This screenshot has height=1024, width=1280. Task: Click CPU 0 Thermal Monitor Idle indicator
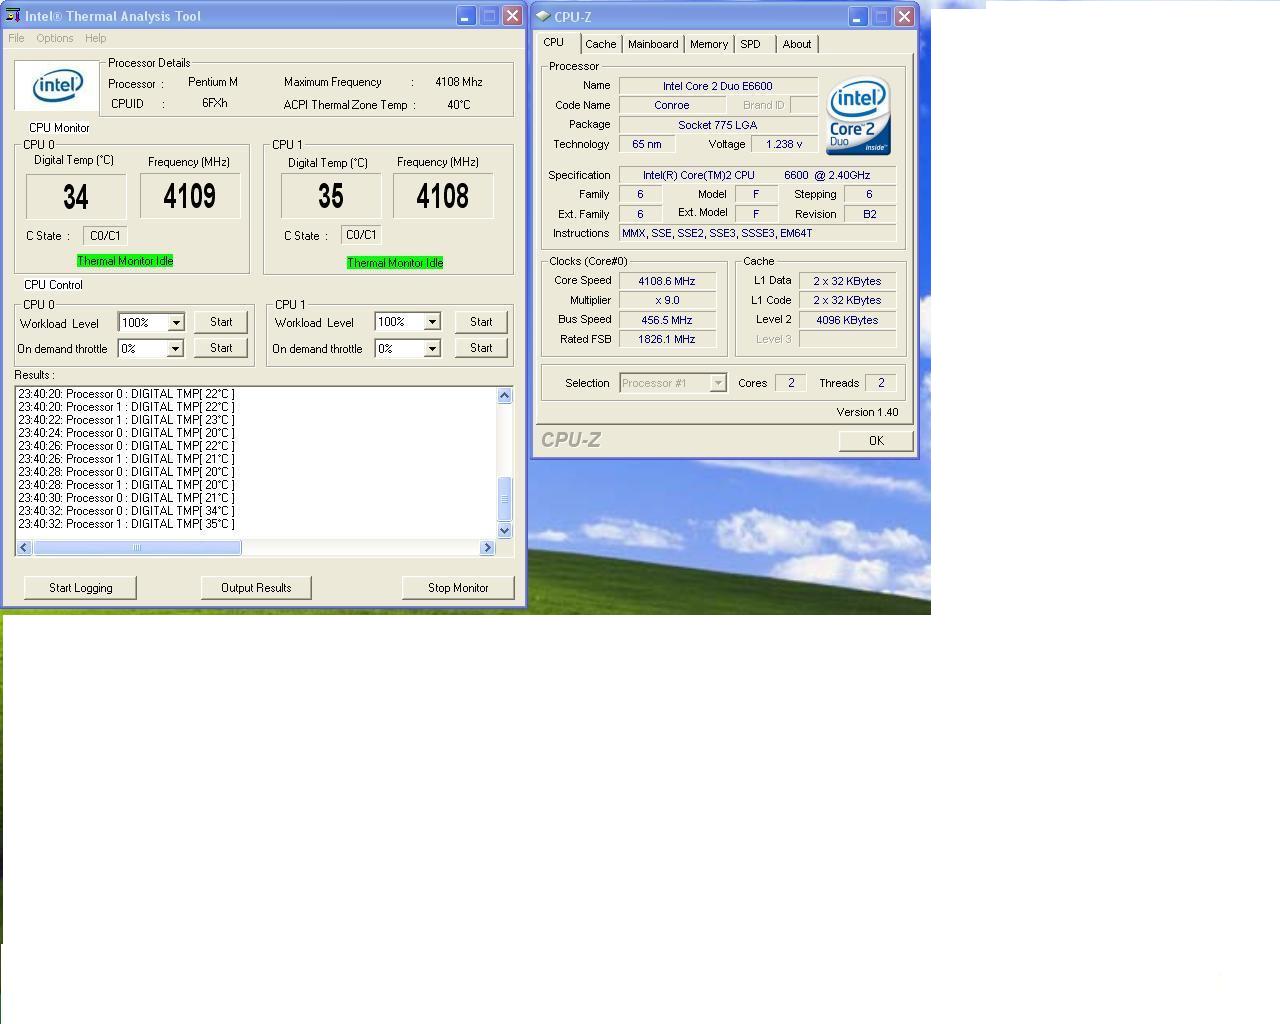[x=125, y=261]
